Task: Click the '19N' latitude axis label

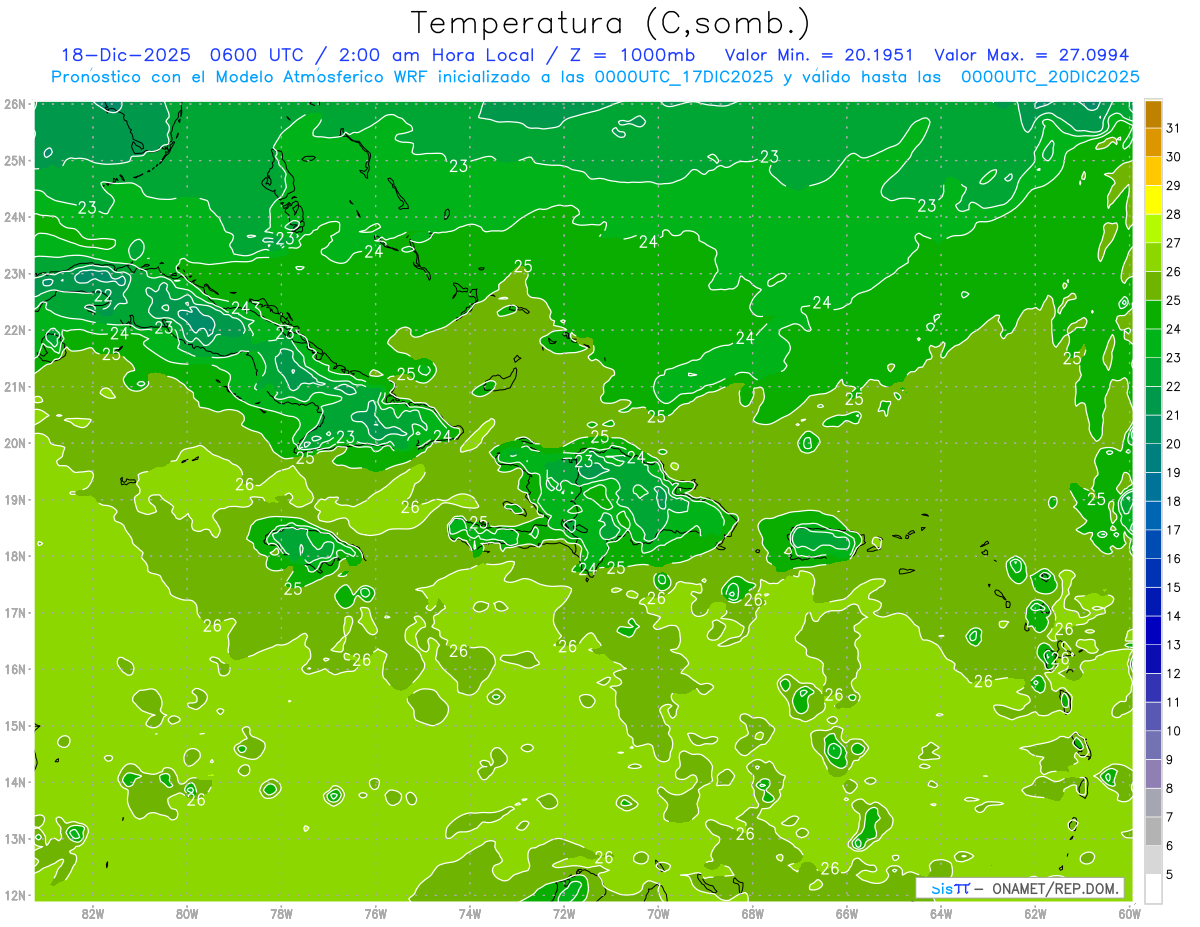Action: click(x=14, y=500)
